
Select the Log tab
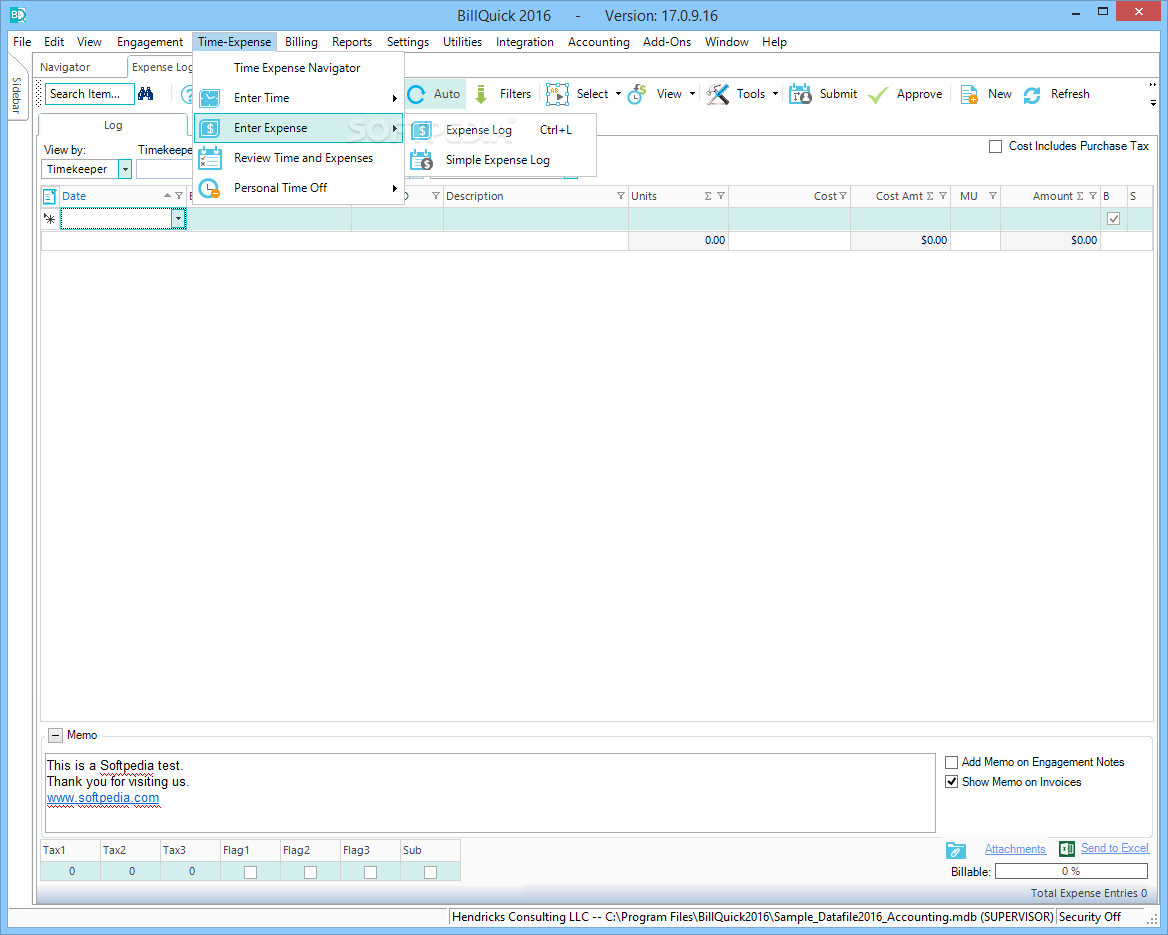[112, 125]
